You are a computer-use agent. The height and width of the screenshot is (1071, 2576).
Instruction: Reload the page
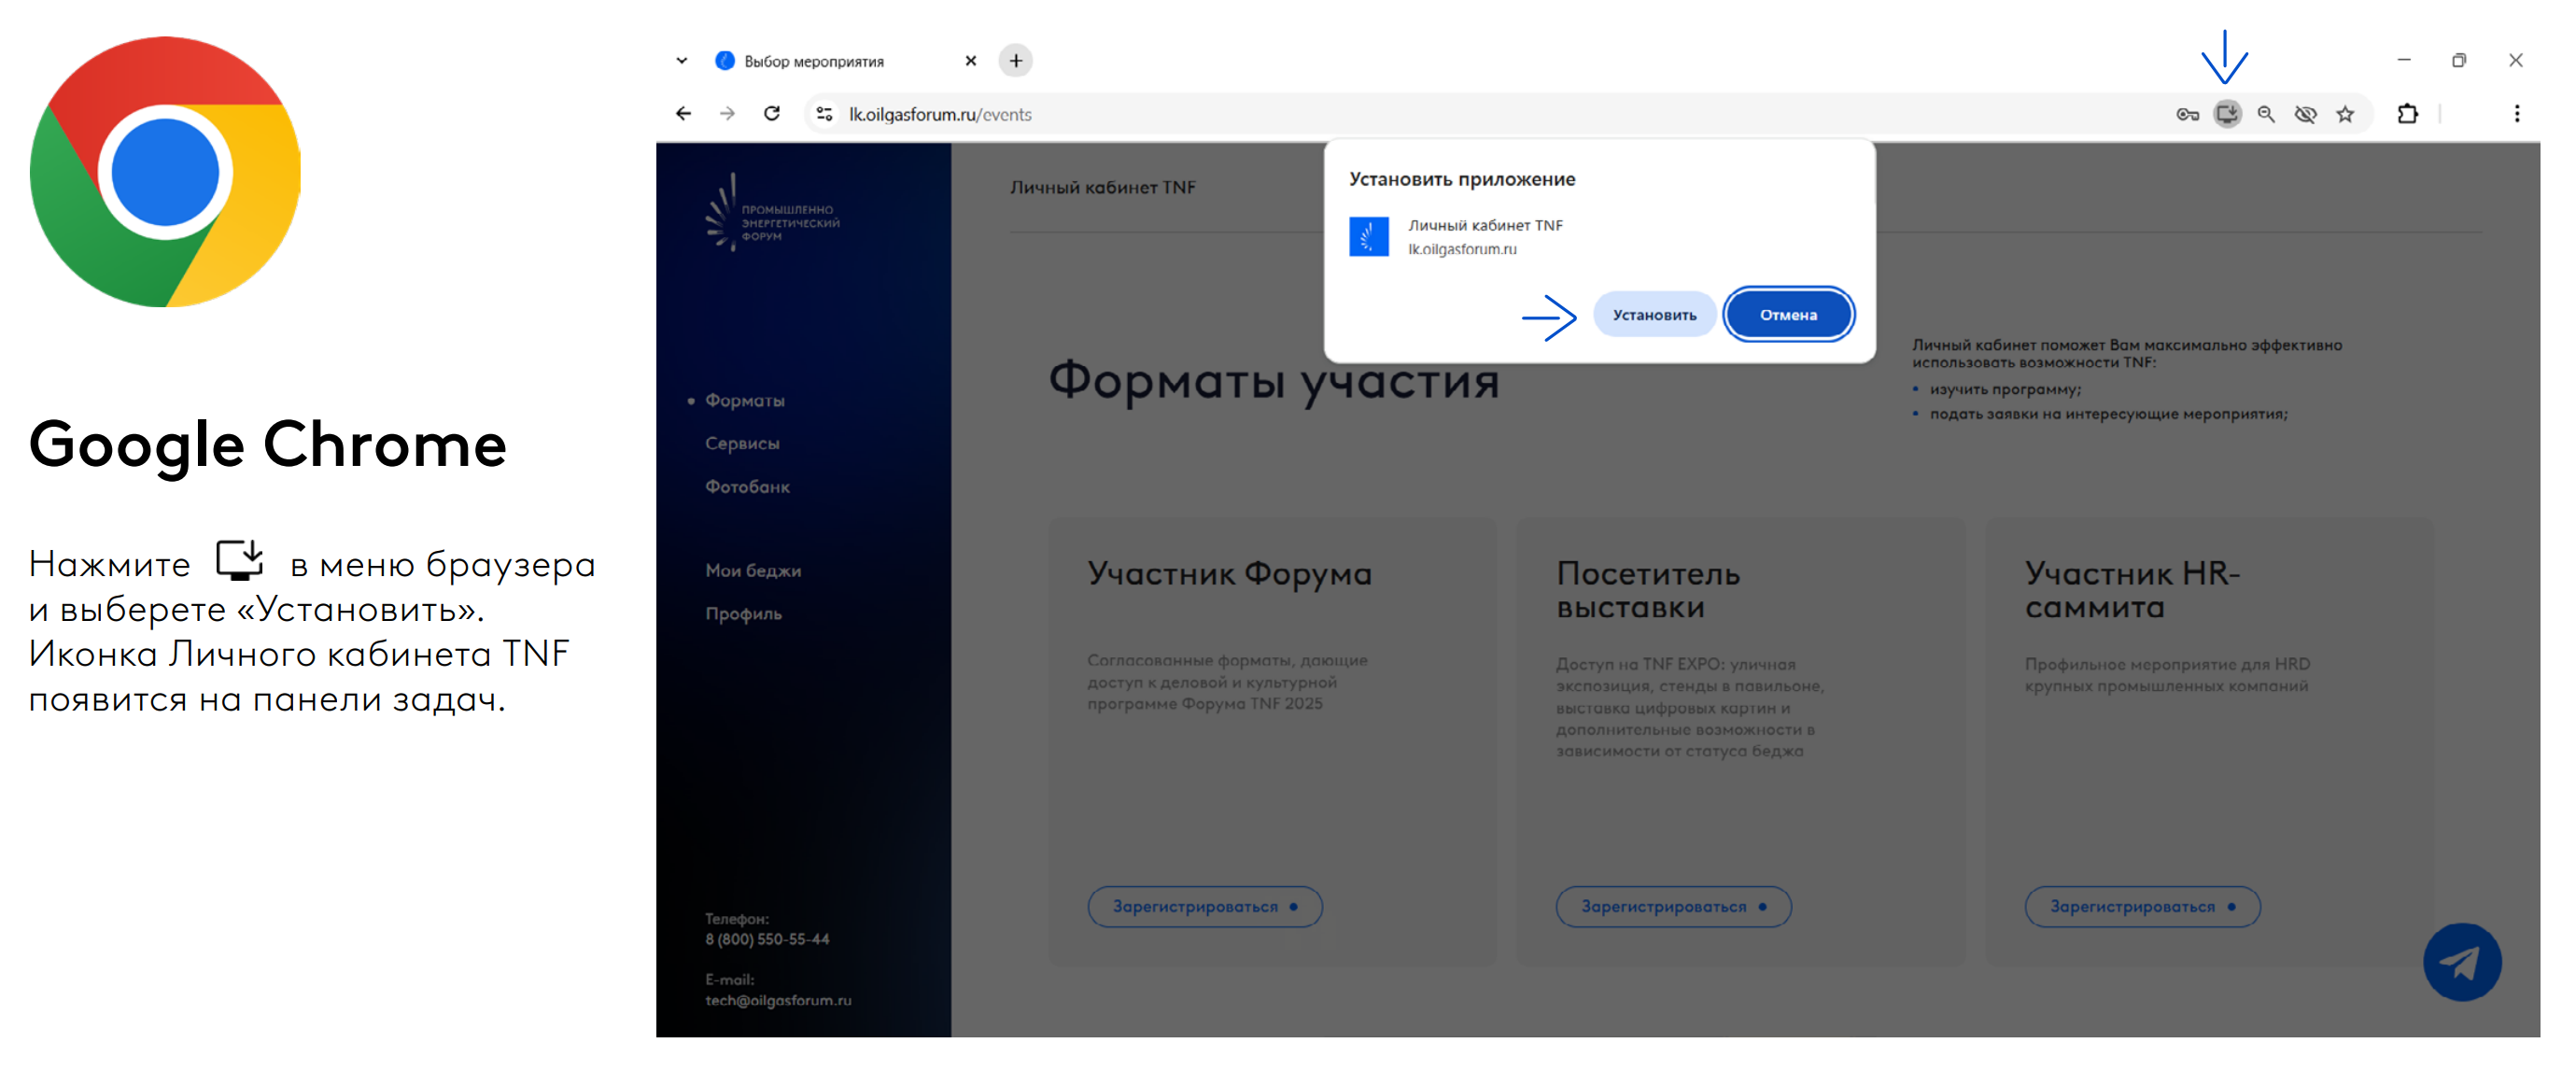click(771, 114)
